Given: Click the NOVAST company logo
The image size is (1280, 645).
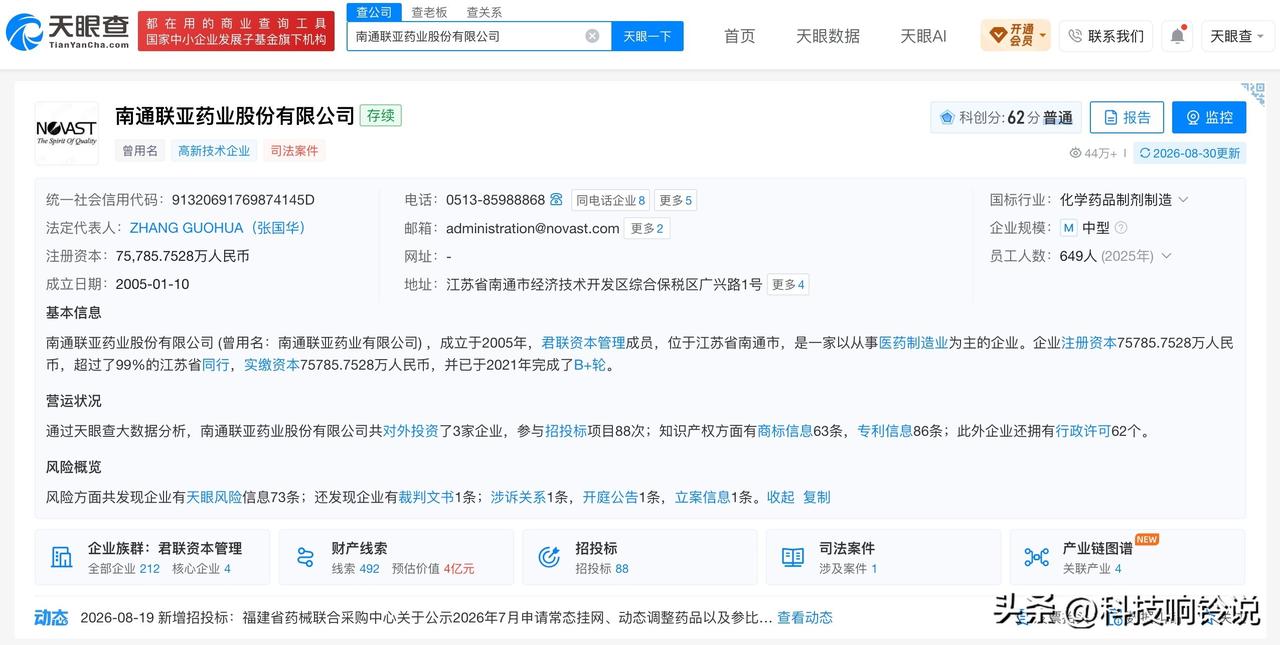Looking at the screenshot, I should click(67, 133).
